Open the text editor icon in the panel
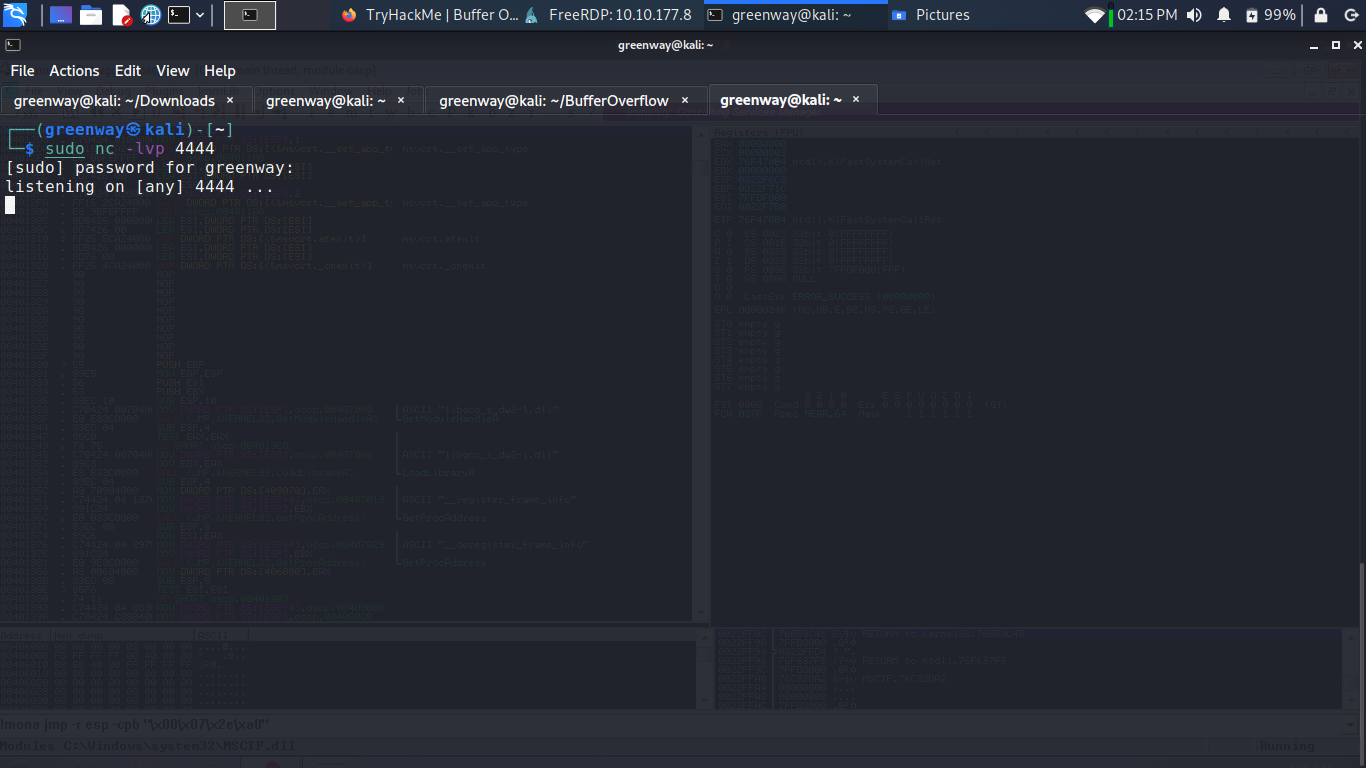Viewport: 1366px width, 768px height. coord(119,15)
